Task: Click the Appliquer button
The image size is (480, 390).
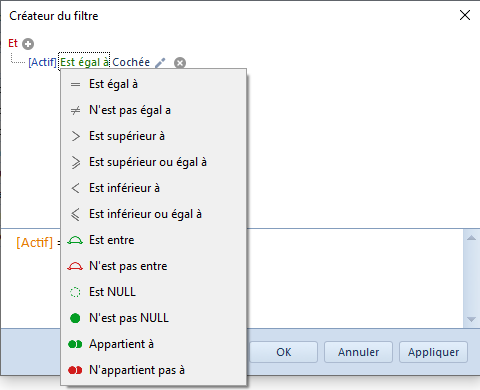Action: click(x=433, y=352)
